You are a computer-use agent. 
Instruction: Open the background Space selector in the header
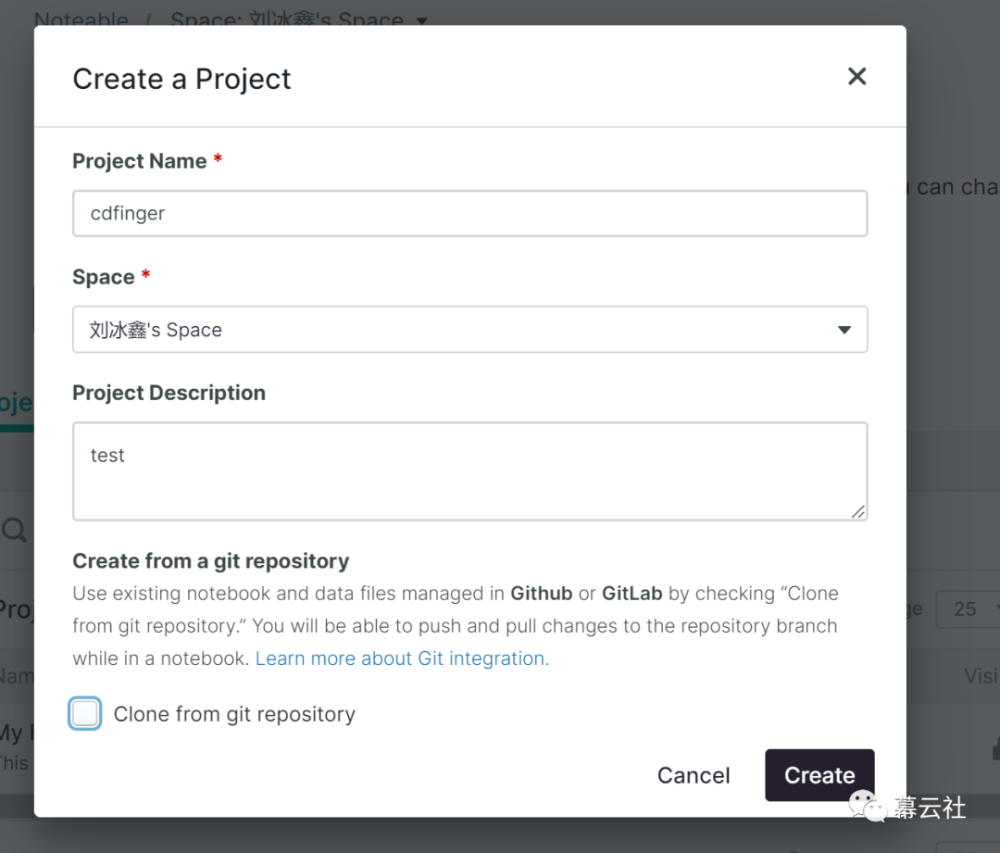(298, 19)
